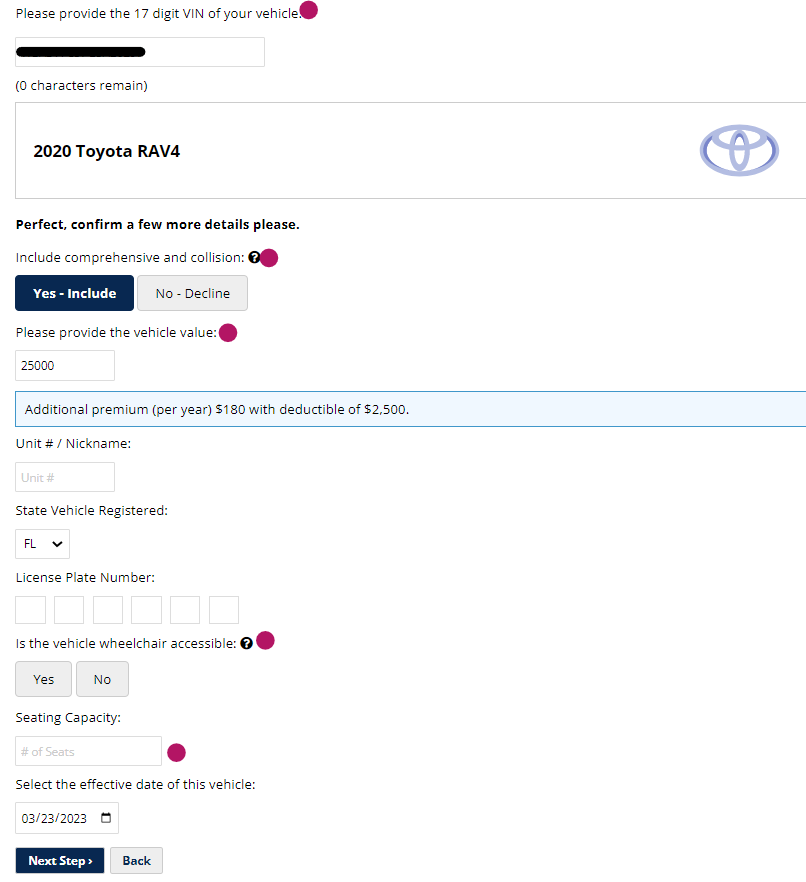Image resolution: width=806 pixels, height=882 pixels.
Task: Open help icon for comprehensive and collision
Action: tap(254, 257)
